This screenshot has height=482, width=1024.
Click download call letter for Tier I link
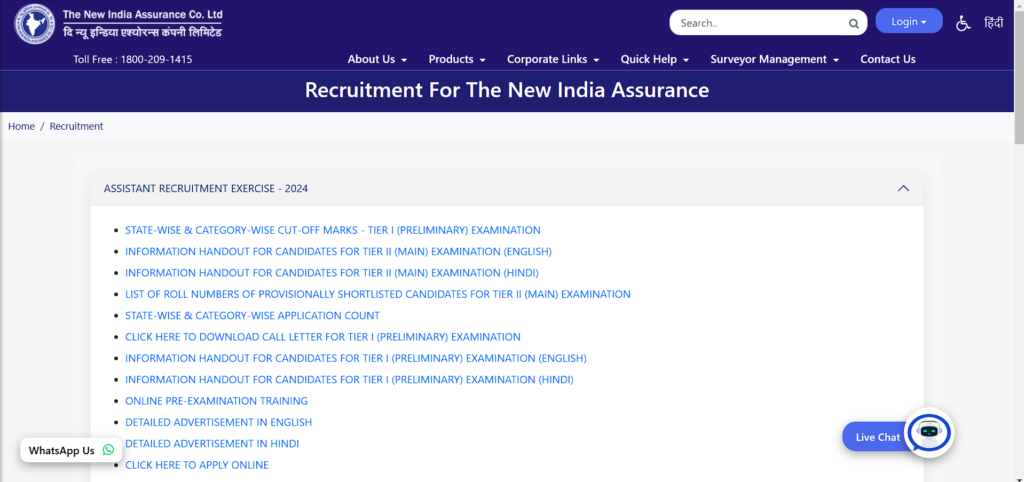pos(323,337)
